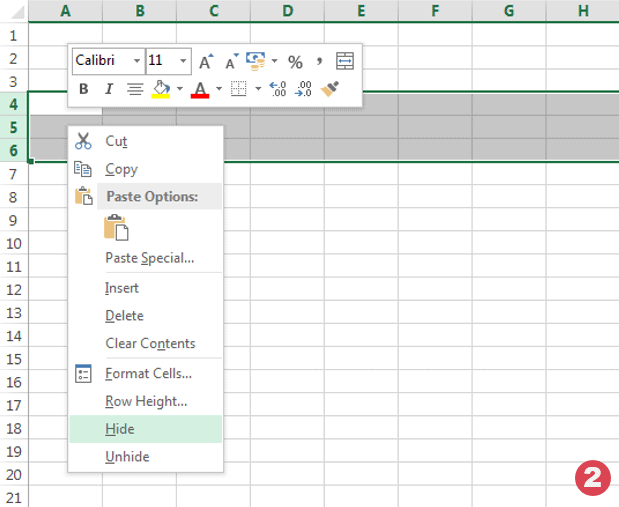Toggle Bold in the mini toolbar
This screenshot has width=619, height=507.
[x=83, y=89]
